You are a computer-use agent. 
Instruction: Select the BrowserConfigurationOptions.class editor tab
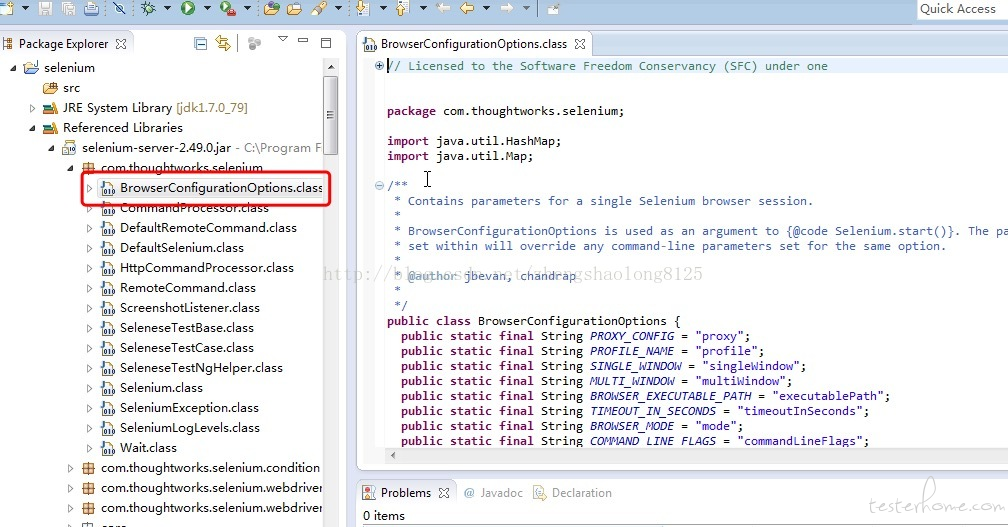point(474,44)
